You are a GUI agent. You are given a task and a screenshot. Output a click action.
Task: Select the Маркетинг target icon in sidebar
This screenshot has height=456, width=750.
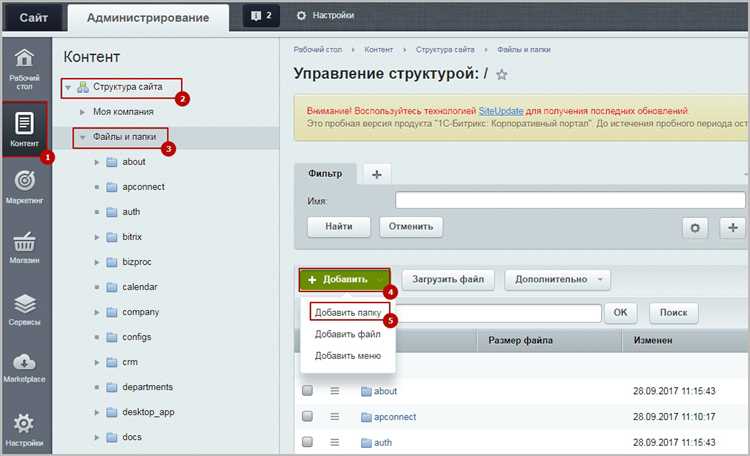point(24,181)
